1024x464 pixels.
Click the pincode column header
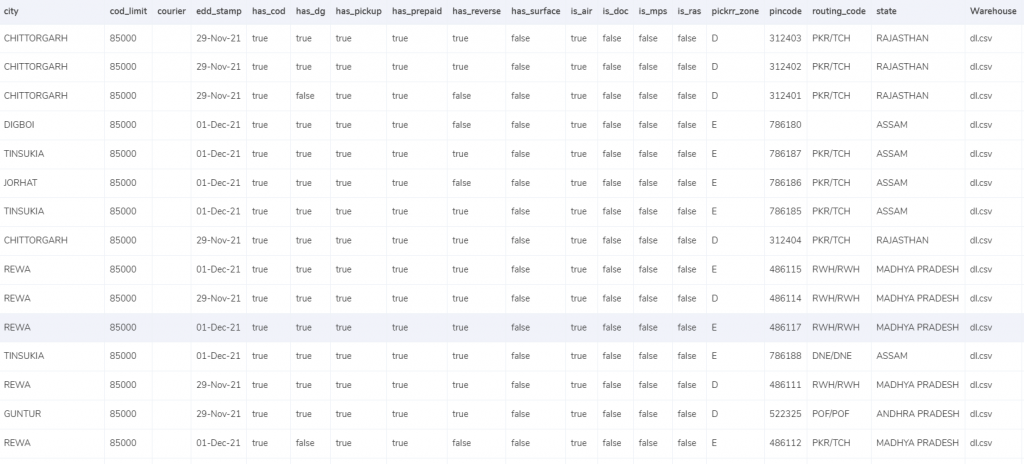pos(785,10)
